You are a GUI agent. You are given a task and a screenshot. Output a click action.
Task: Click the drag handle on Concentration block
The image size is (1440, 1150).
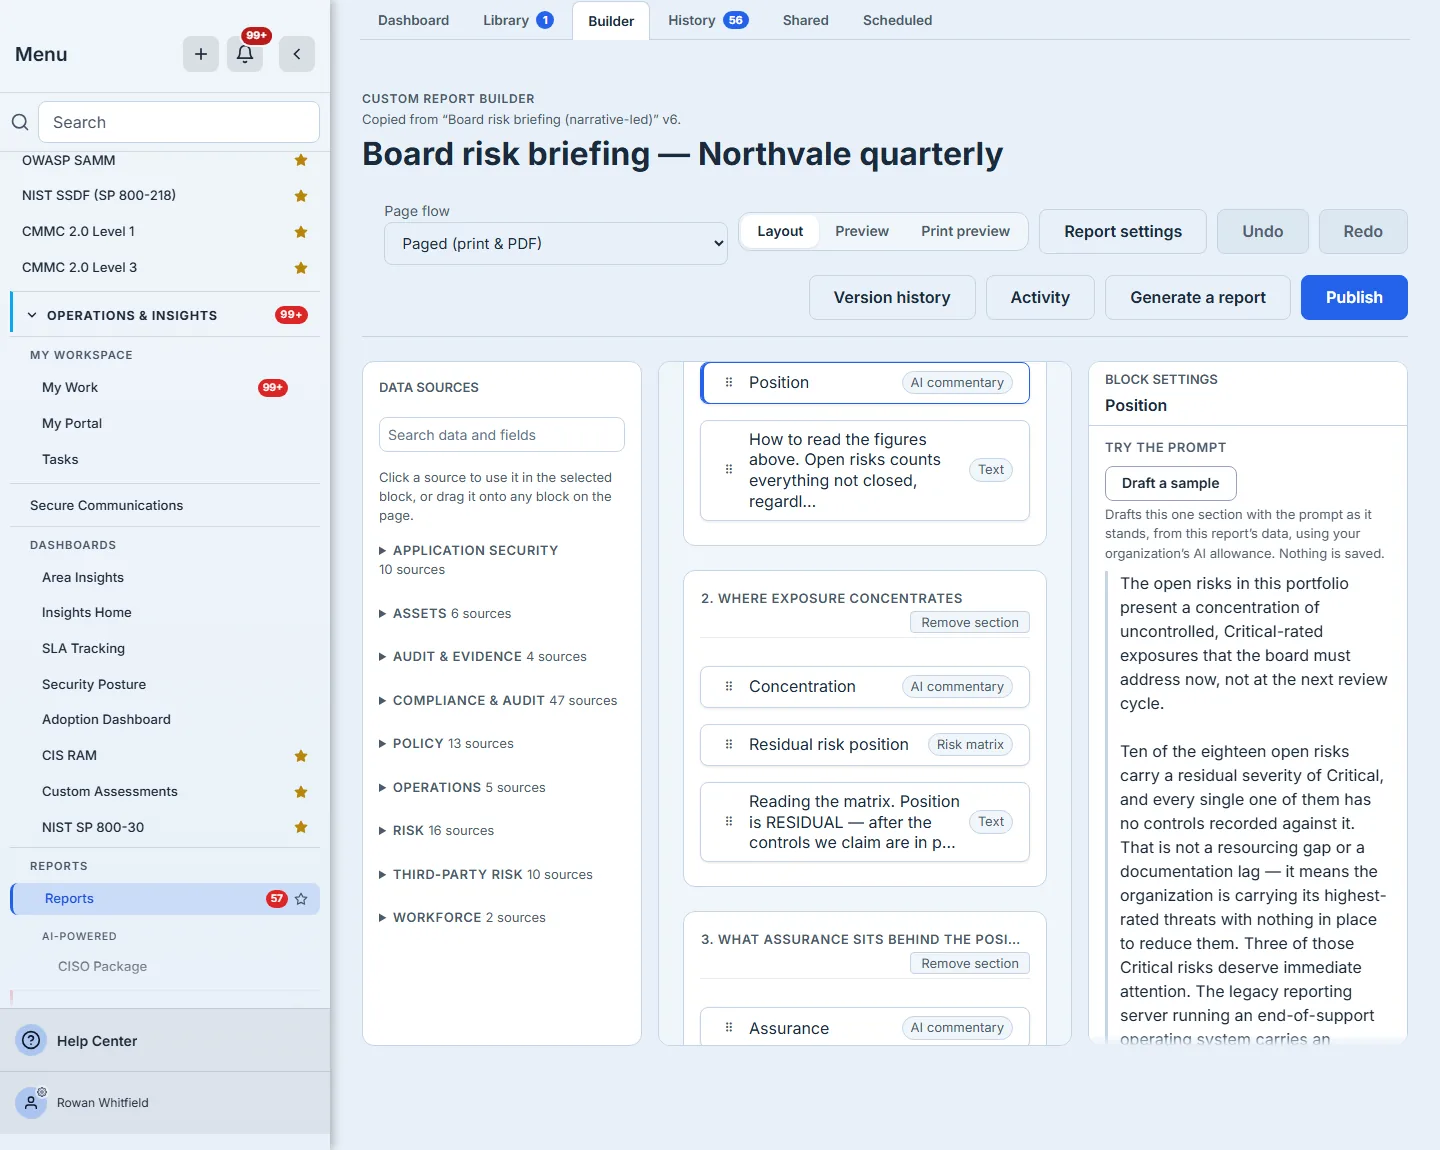pyautogui.click(x=729, y=686)
